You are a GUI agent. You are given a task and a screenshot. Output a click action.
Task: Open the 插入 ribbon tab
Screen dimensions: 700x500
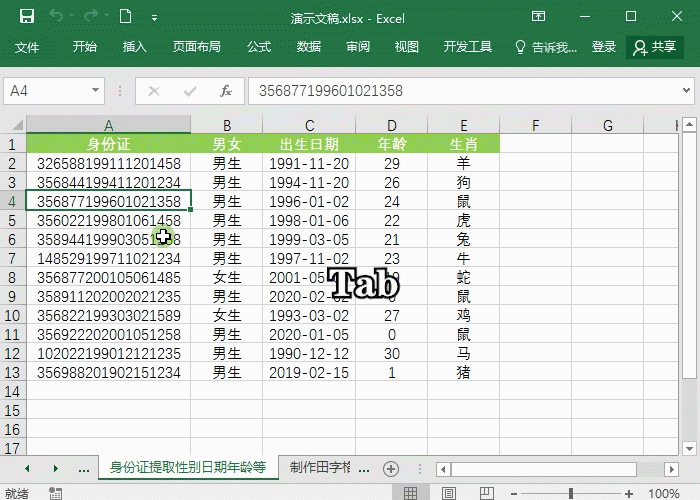(134, 47)
